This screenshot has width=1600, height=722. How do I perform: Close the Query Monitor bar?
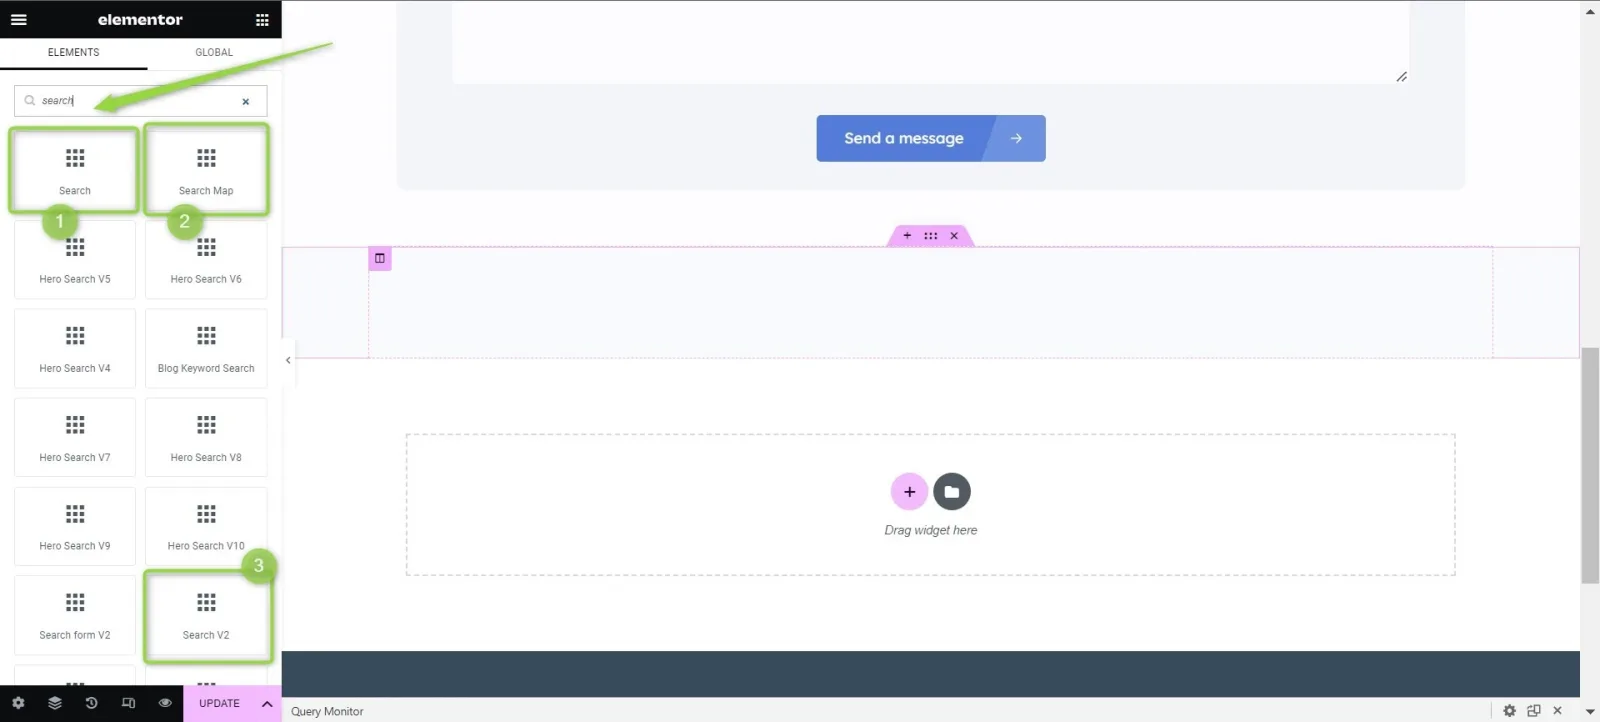click(x=1557, y=711)
